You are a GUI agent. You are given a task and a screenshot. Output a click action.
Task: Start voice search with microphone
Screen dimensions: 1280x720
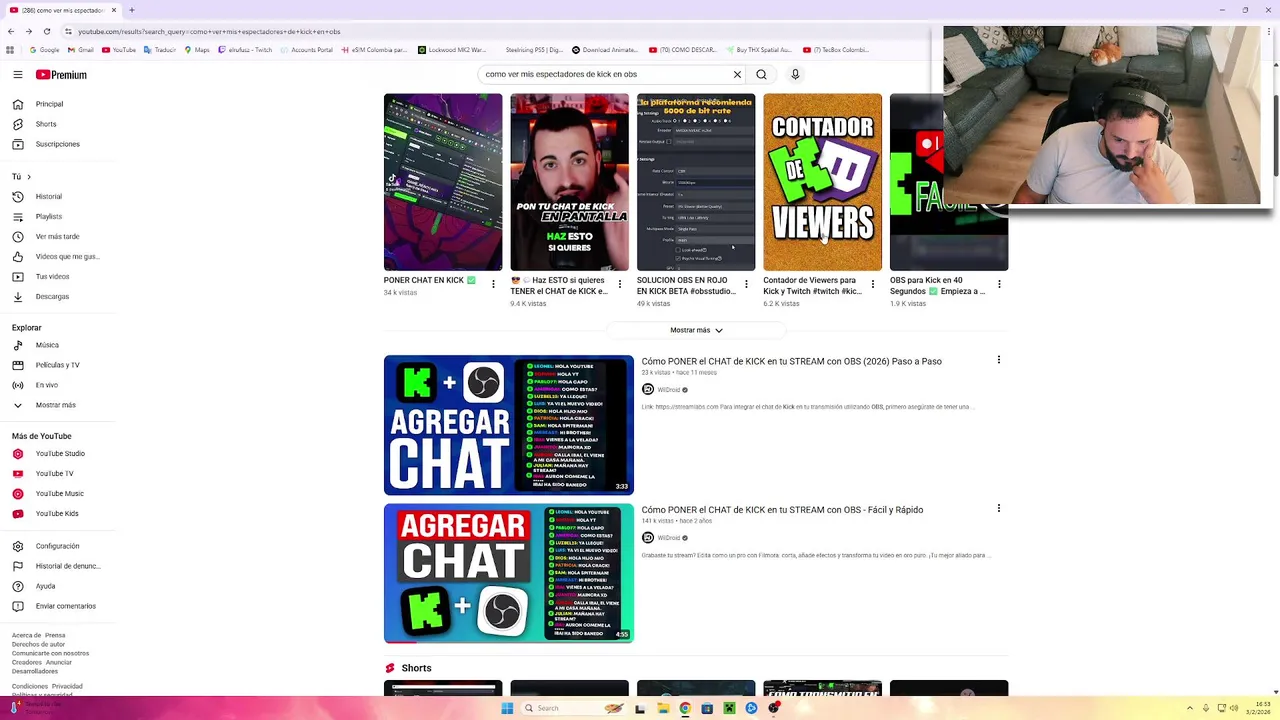click(795, 74)
